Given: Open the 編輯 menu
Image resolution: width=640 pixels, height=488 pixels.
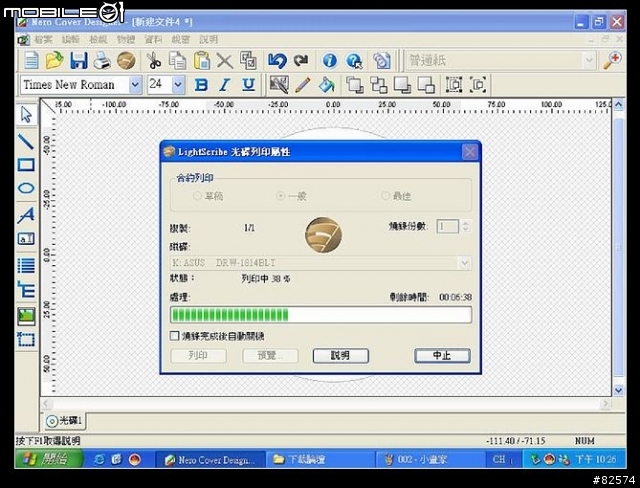Looking at the screenshot, I should tap(70, 40).
